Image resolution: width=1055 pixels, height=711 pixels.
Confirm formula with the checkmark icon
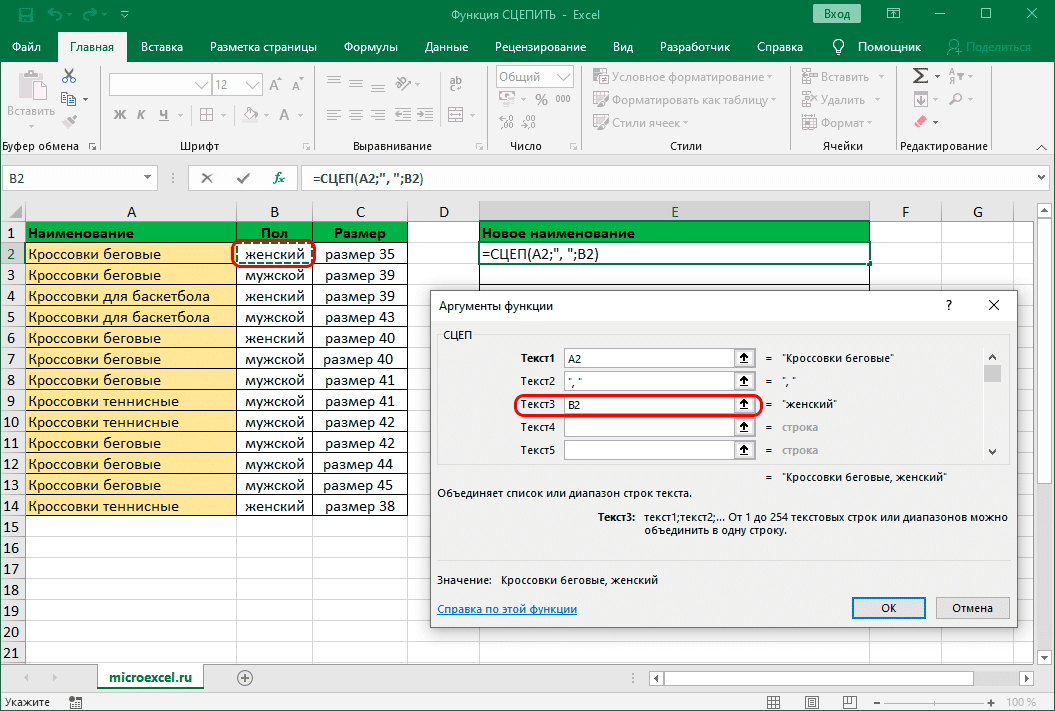(243, 178)
